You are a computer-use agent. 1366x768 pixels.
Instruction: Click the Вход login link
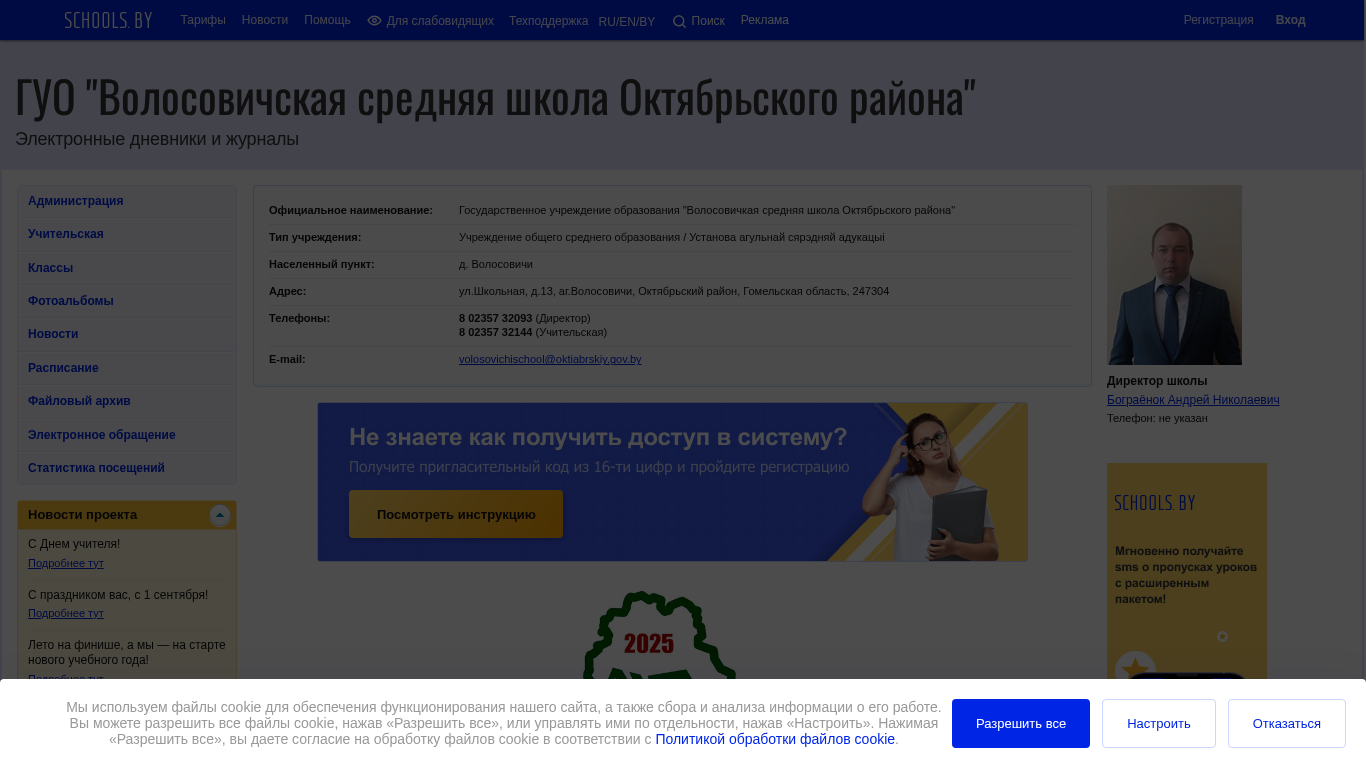pyautogui.click(x=1290, y=20)
